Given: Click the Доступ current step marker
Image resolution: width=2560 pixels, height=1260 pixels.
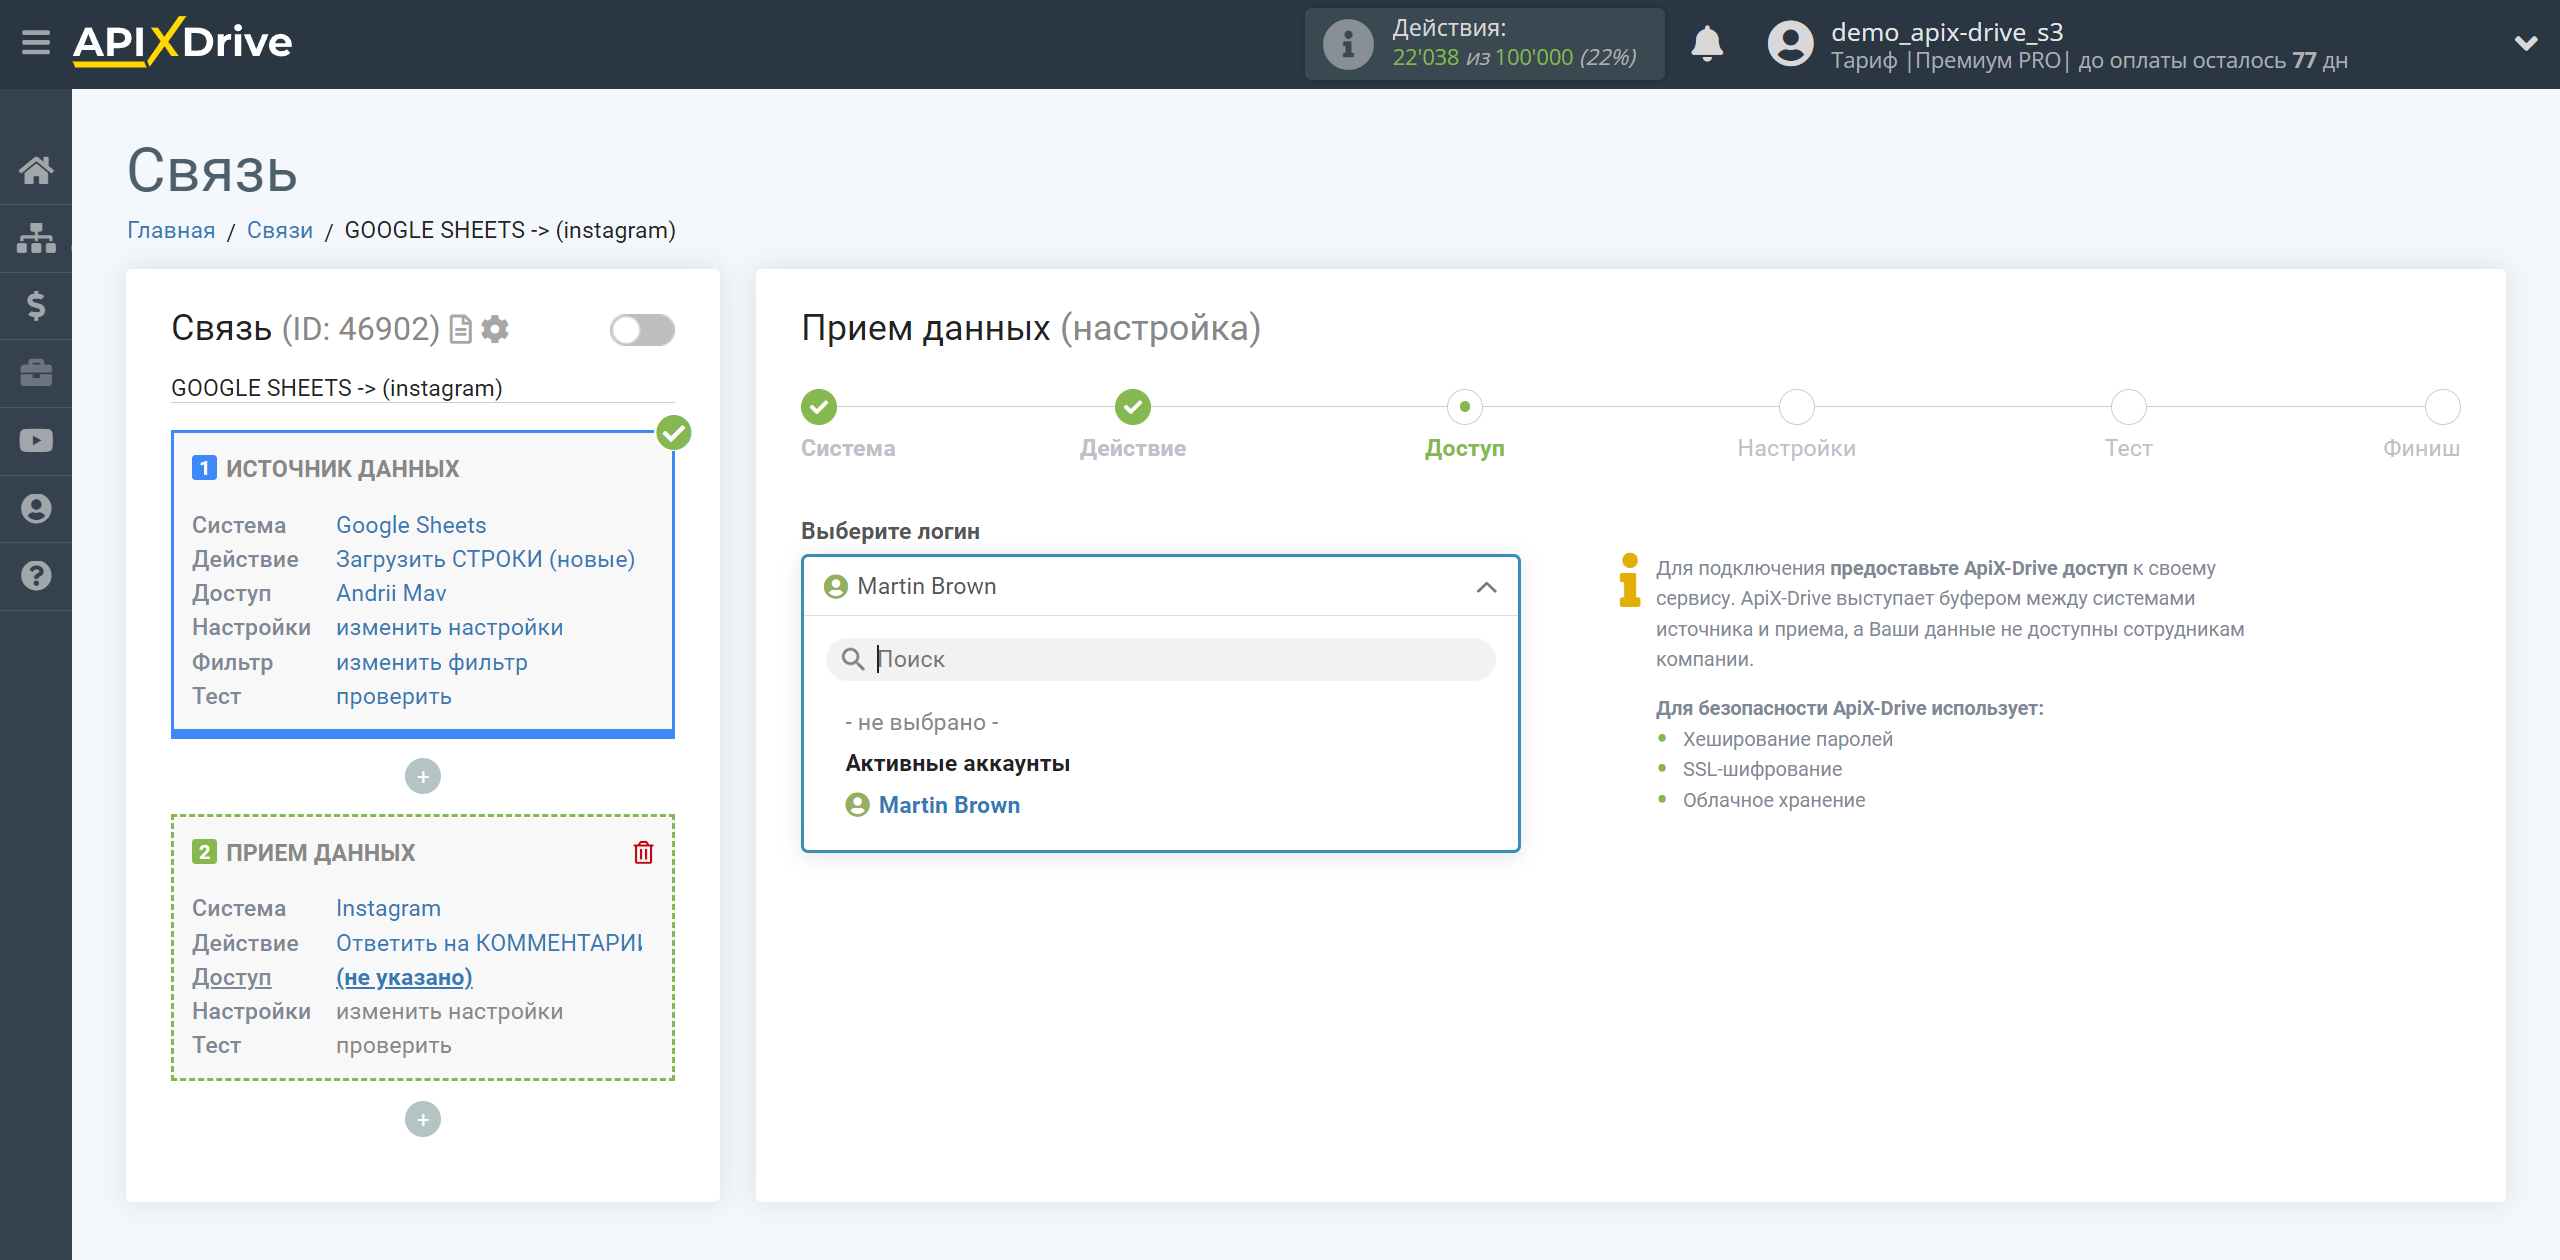Looking at the screenshot, I should click(1464, 407).
